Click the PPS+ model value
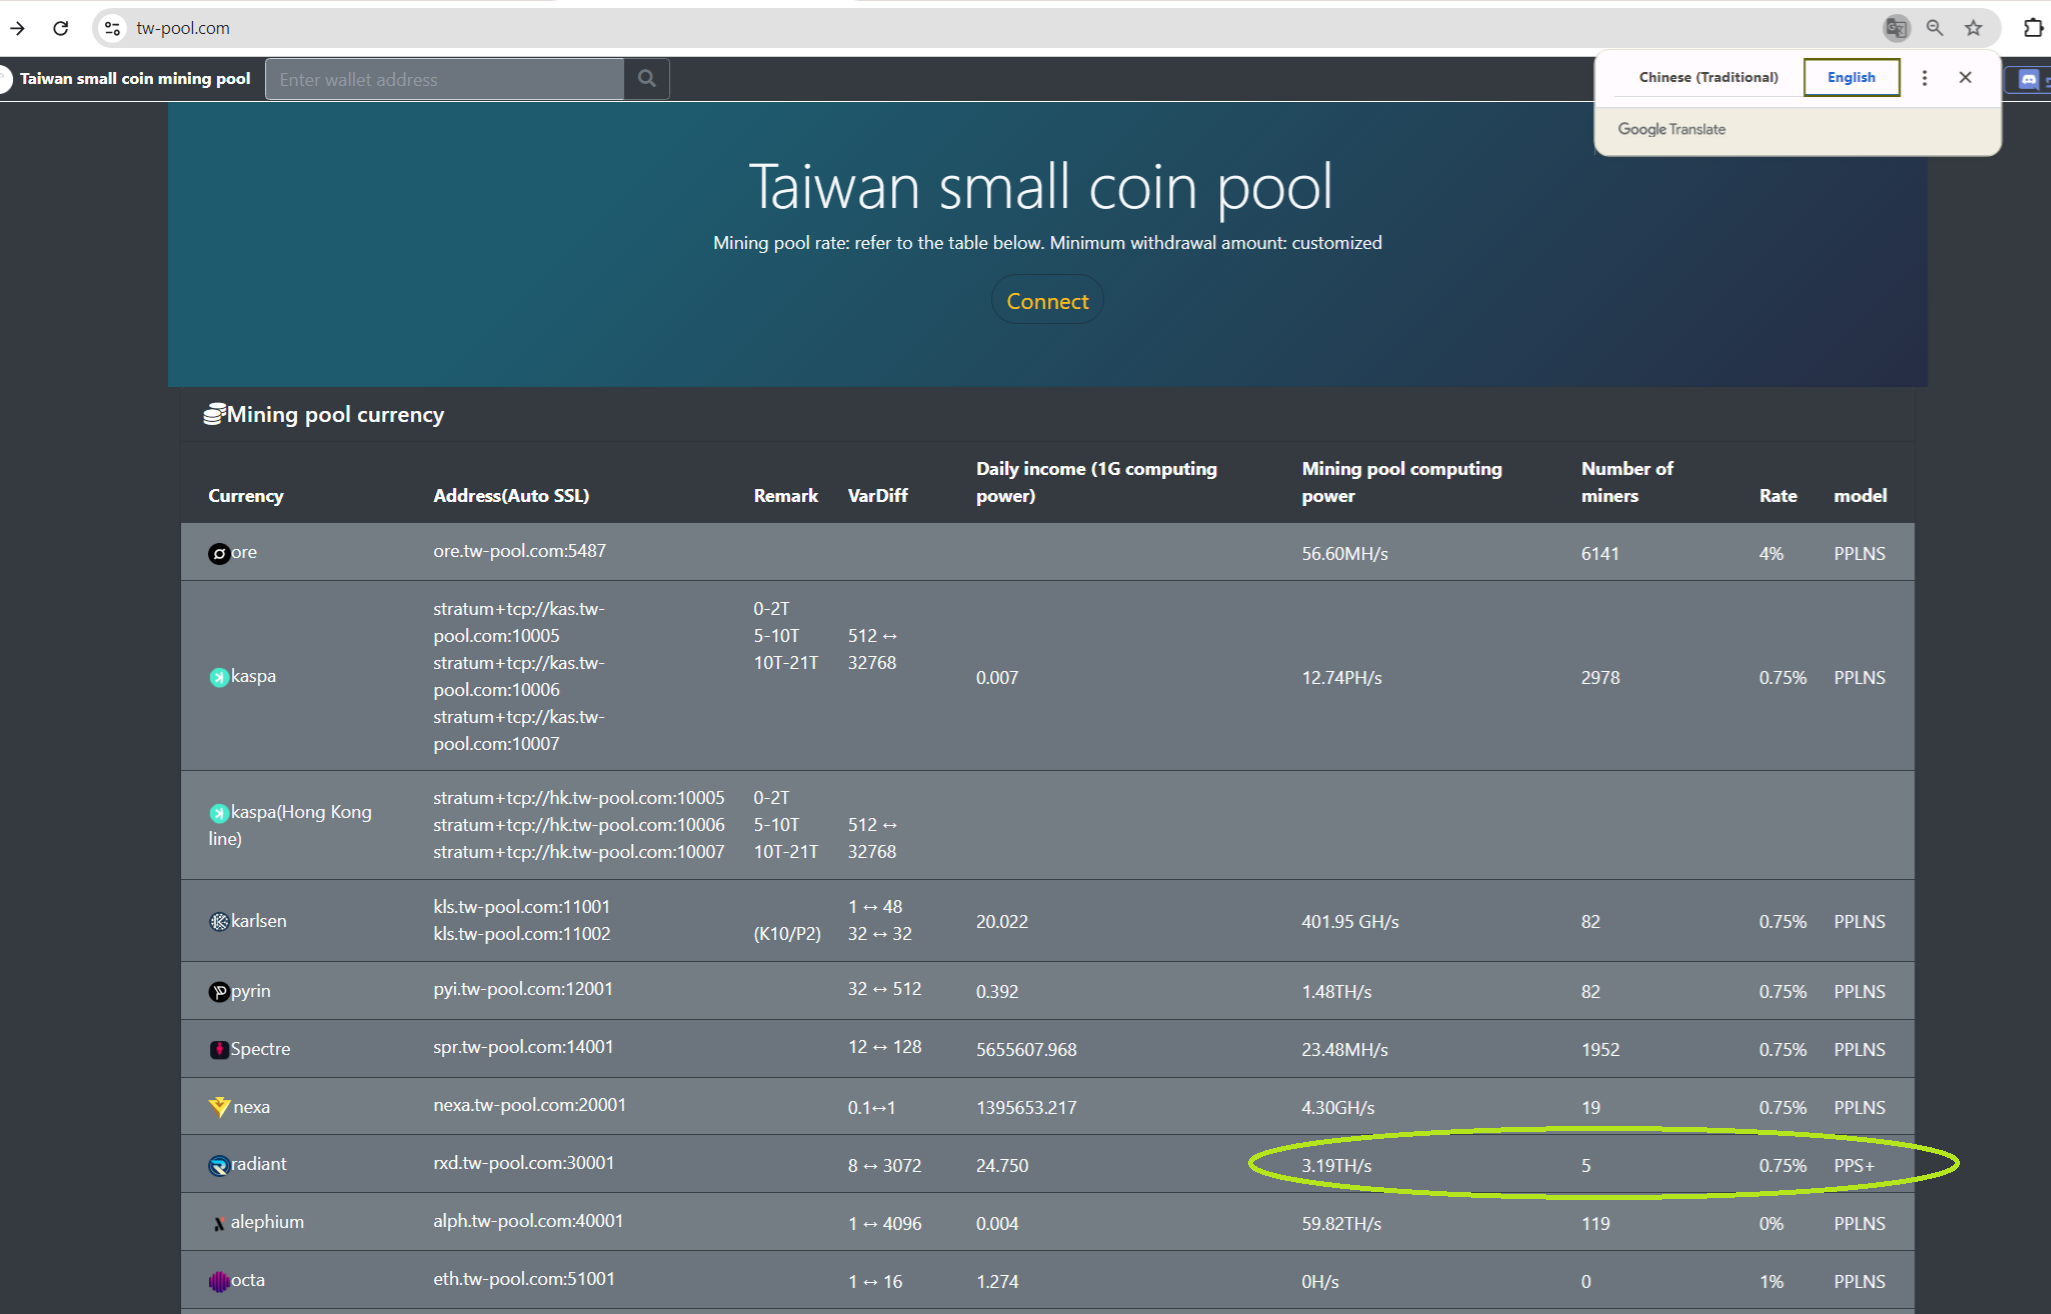 click(x=1855, y=1166)
